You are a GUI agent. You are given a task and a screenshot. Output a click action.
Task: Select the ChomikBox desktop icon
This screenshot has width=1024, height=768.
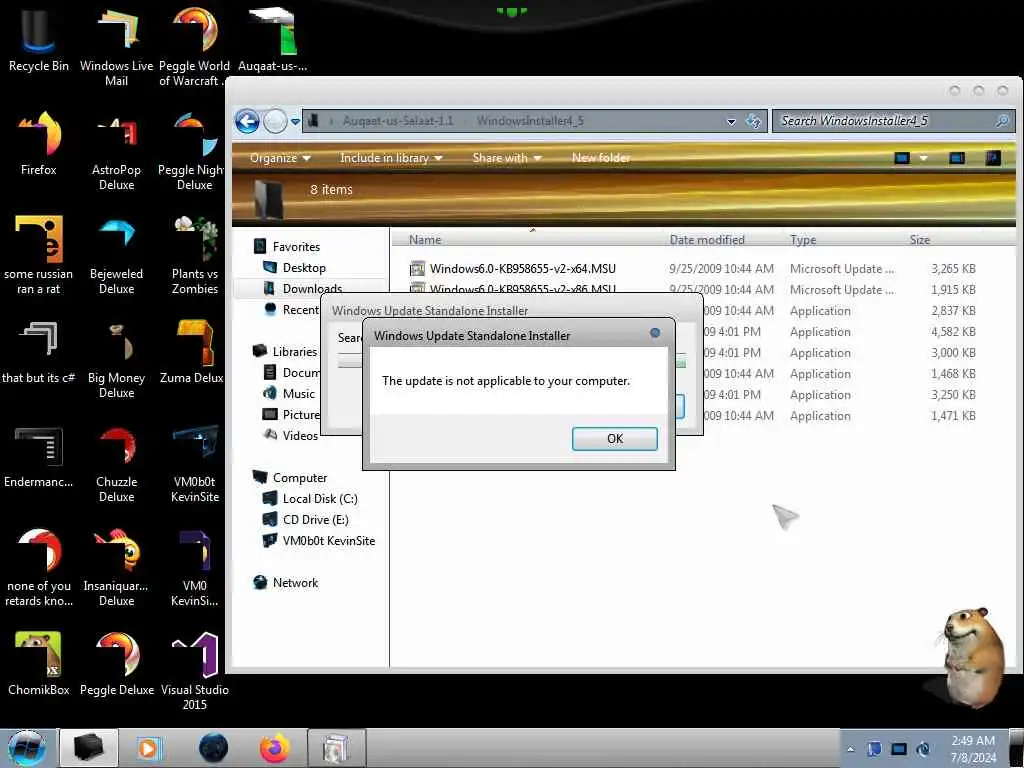[x=39, y=664]
